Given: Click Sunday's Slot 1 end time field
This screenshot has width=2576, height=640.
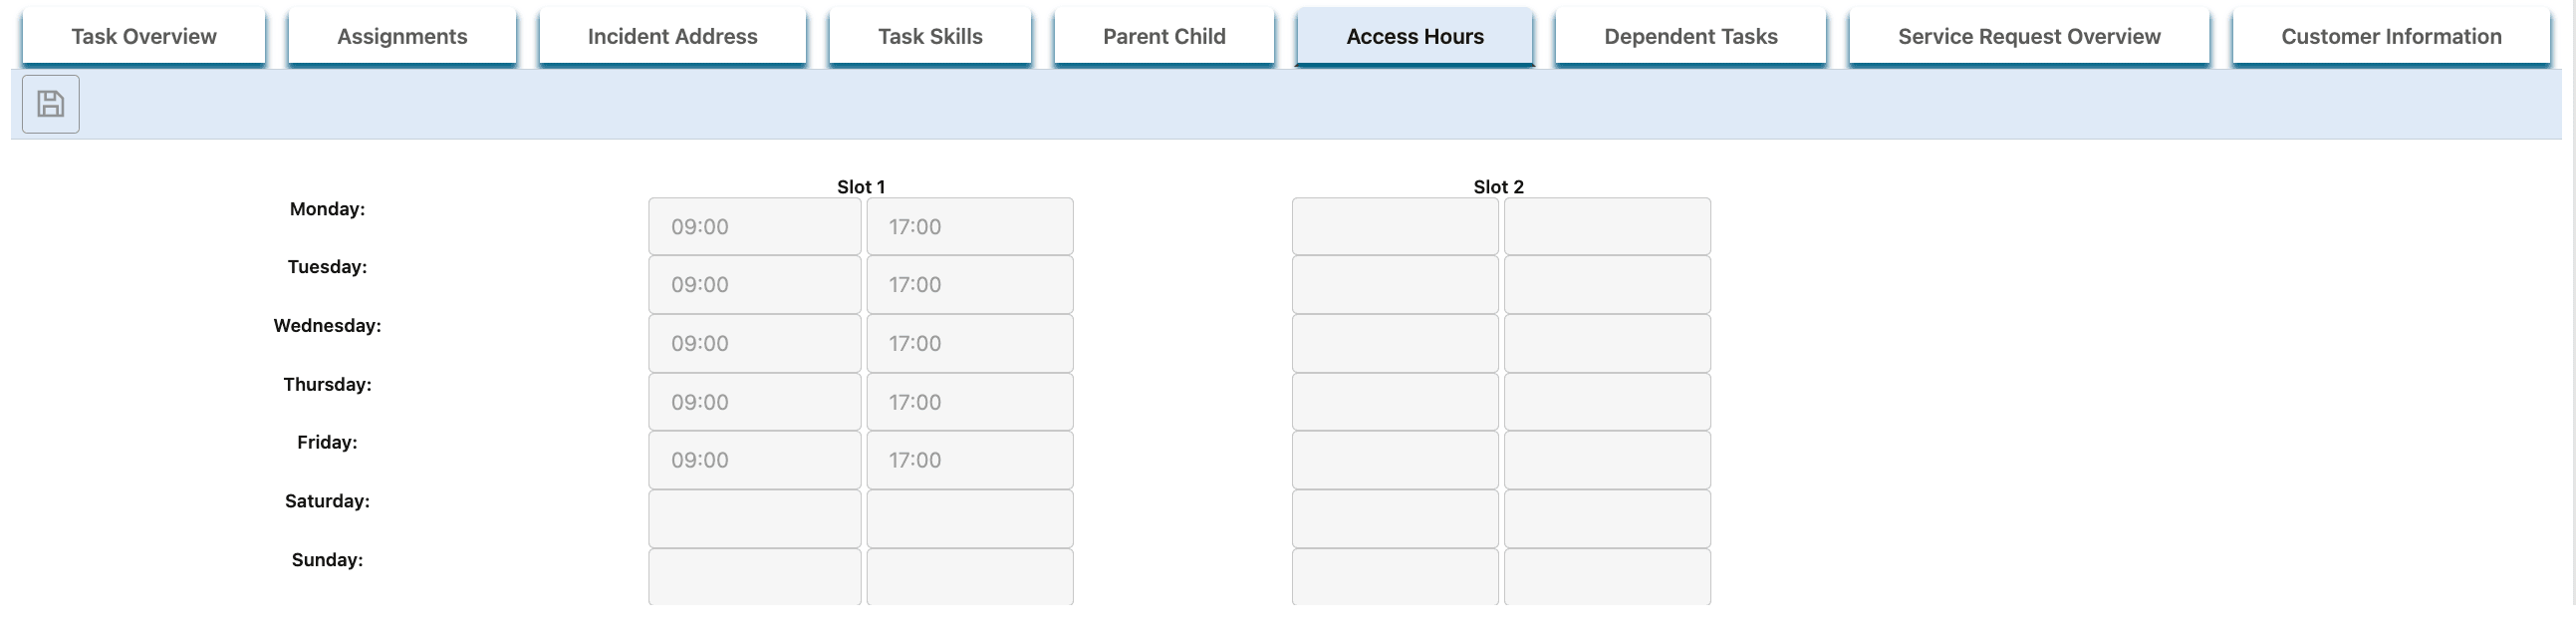Looking at the screenshot, I should tap(969, 577).
